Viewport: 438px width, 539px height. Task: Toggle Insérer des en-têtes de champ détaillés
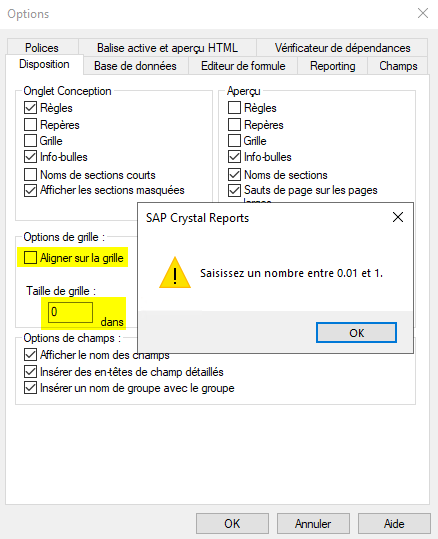tap(30, 372)
